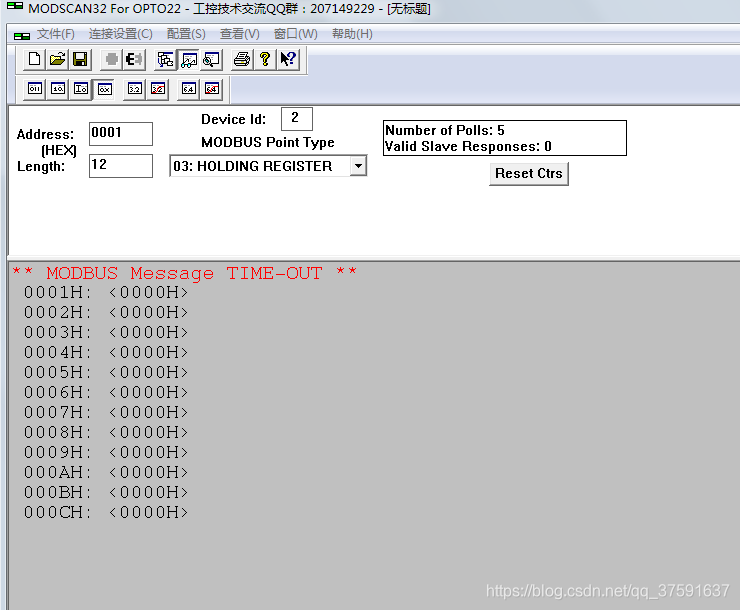The width and height of the screenshot is (740, 610).
Task: Click the Length input field
Action: [121, 166]
